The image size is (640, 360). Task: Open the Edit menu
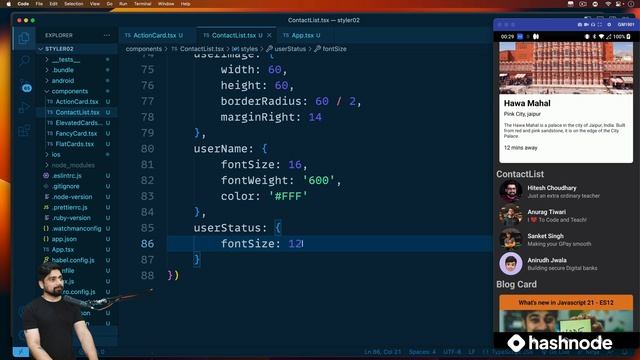pyautogui.click(x=53, y=4)
